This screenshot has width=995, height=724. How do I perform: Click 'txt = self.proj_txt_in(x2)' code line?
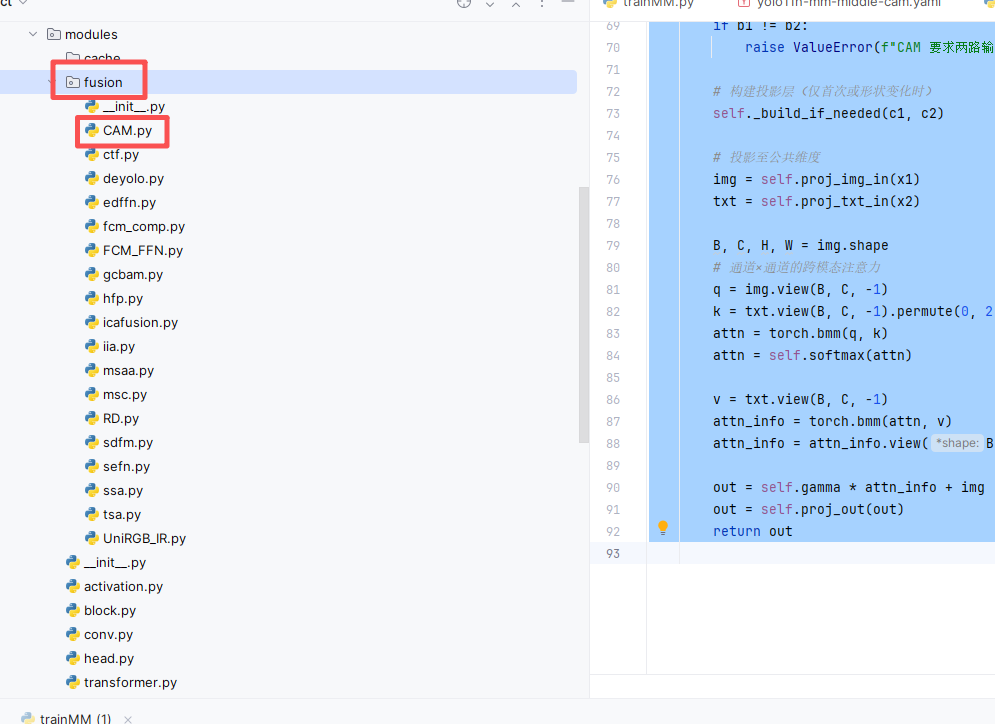coord(816,201)
